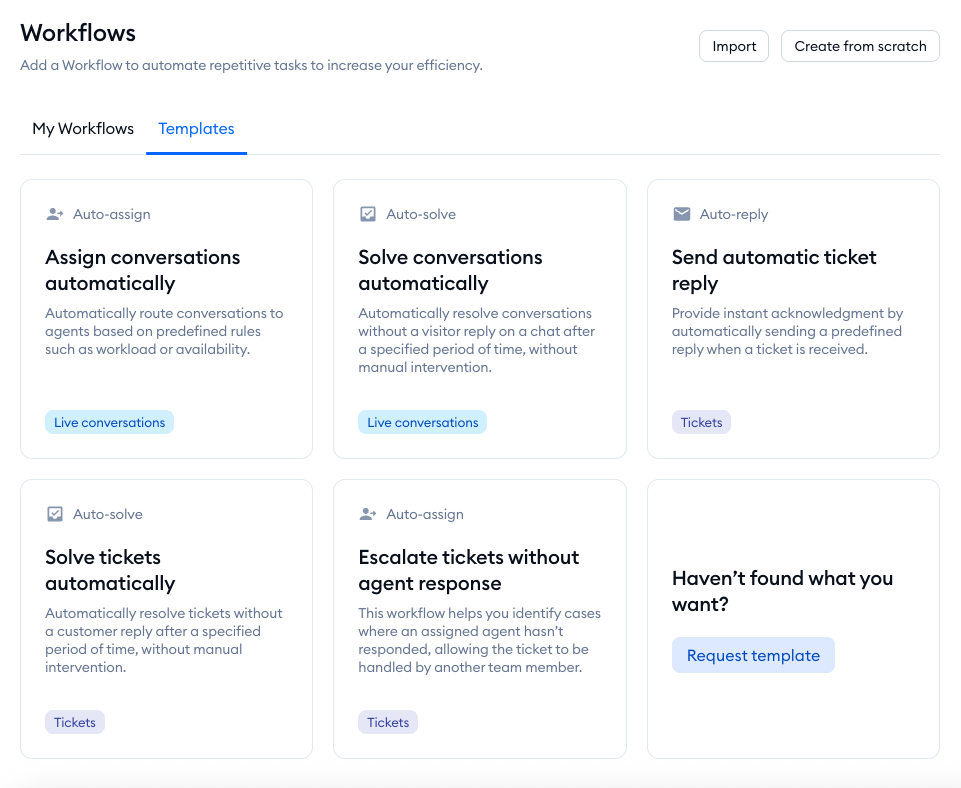Click the Import button

[734, 47]
